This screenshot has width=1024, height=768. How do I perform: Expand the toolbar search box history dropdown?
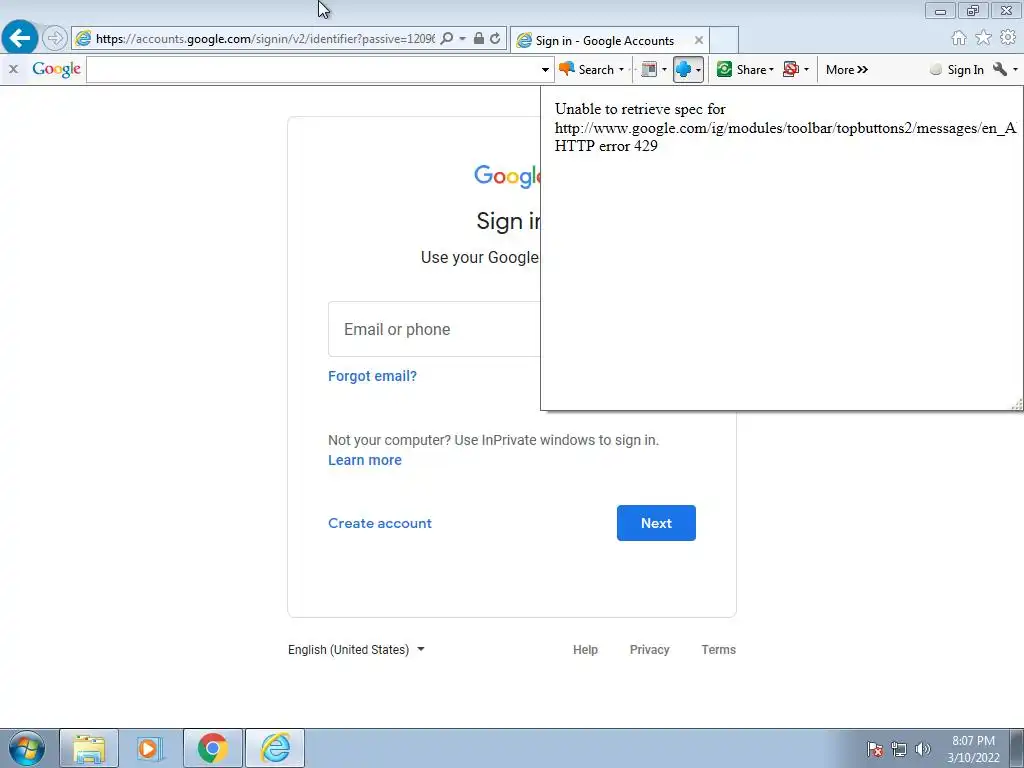coord(545,69)
